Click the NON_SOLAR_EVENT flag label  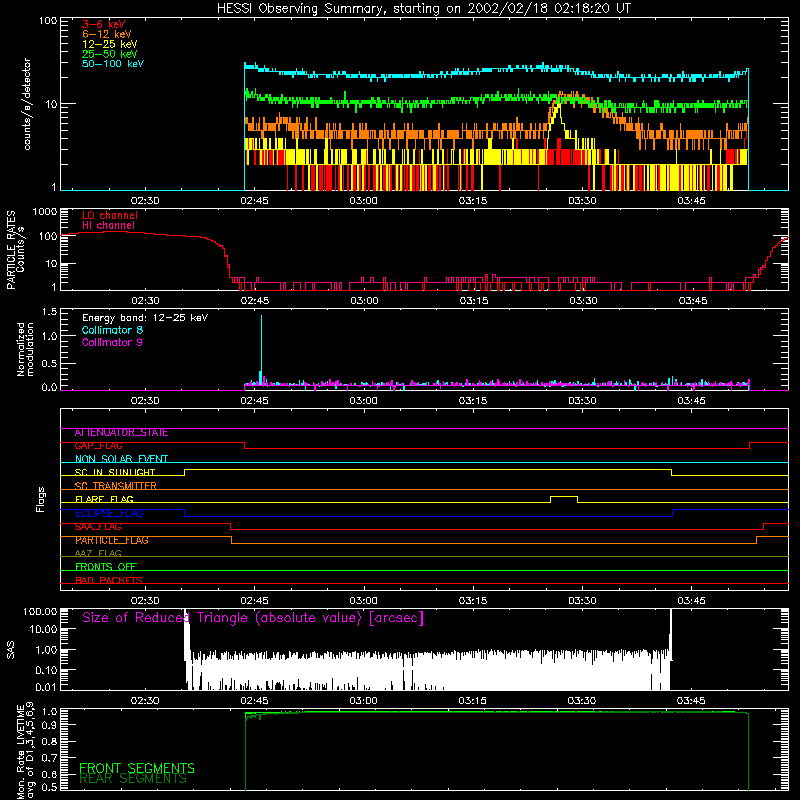[121, 459]
